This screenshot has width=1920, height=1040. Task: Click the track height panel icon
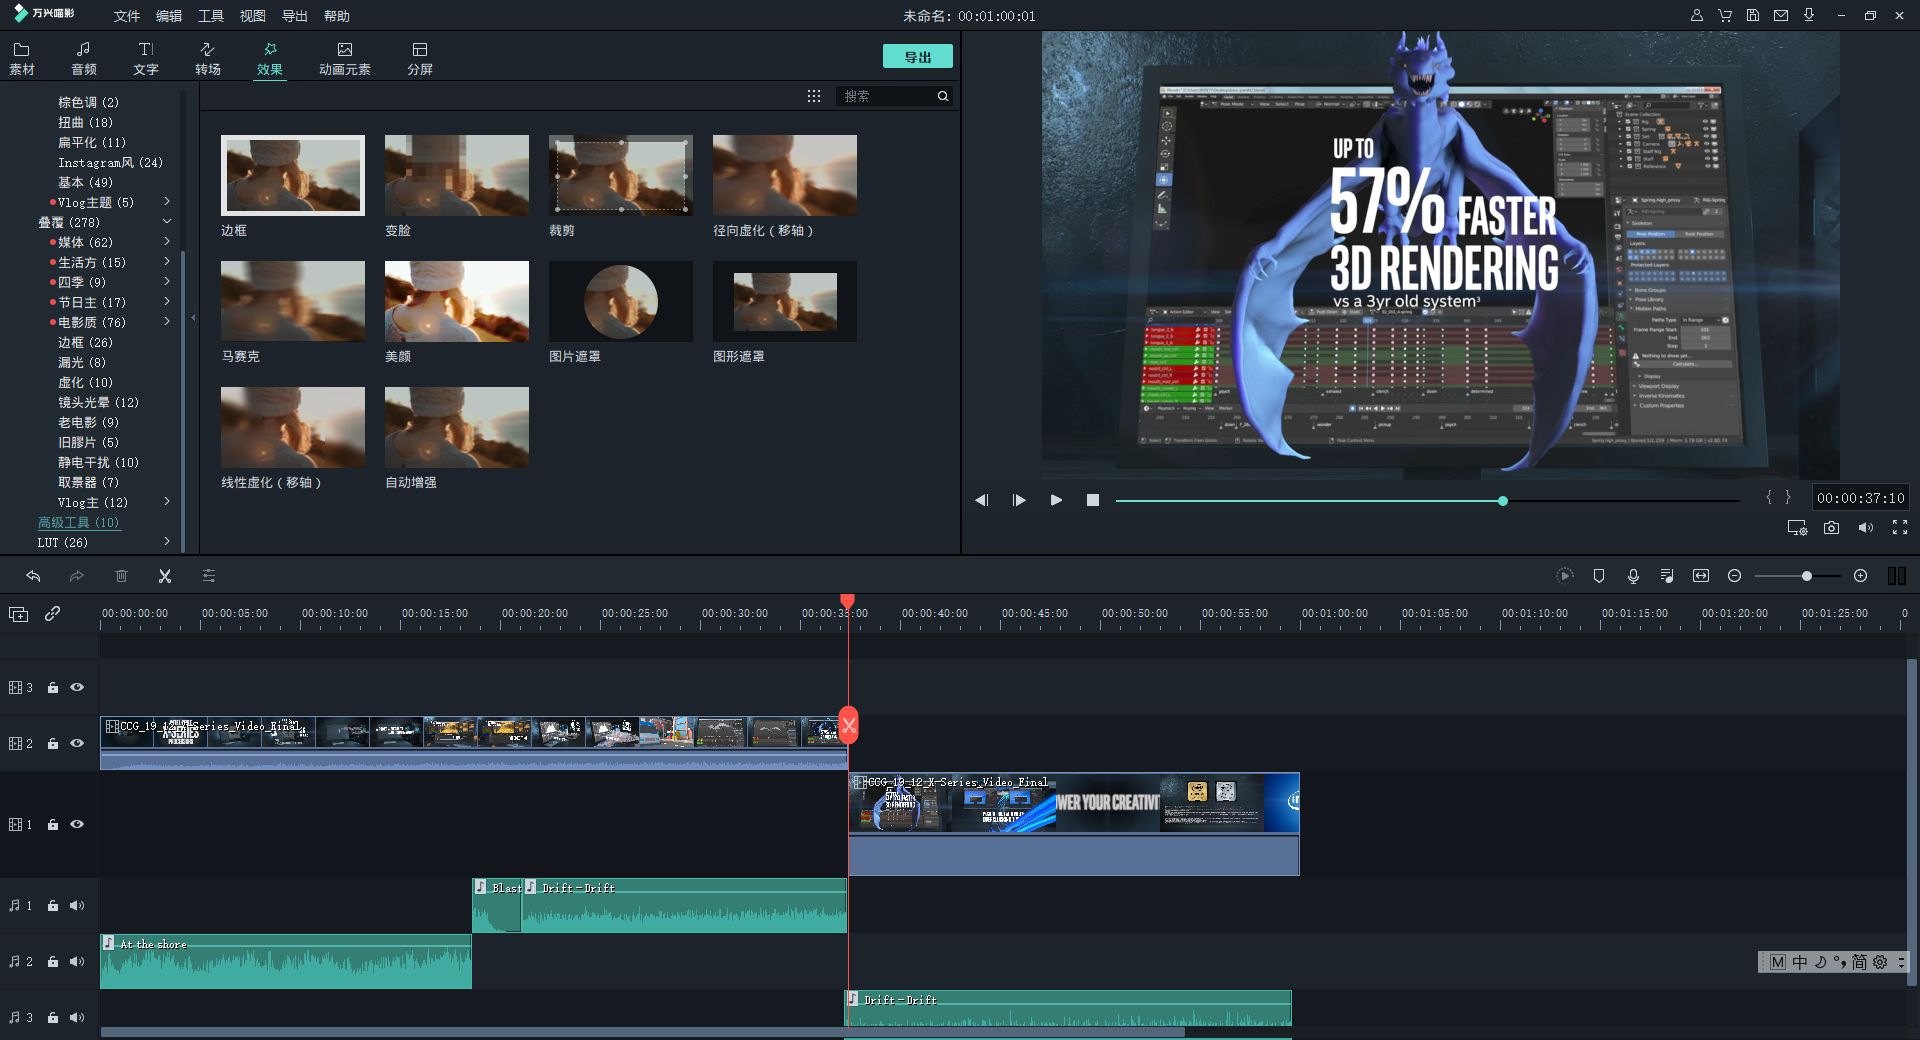pos(1896,576)
